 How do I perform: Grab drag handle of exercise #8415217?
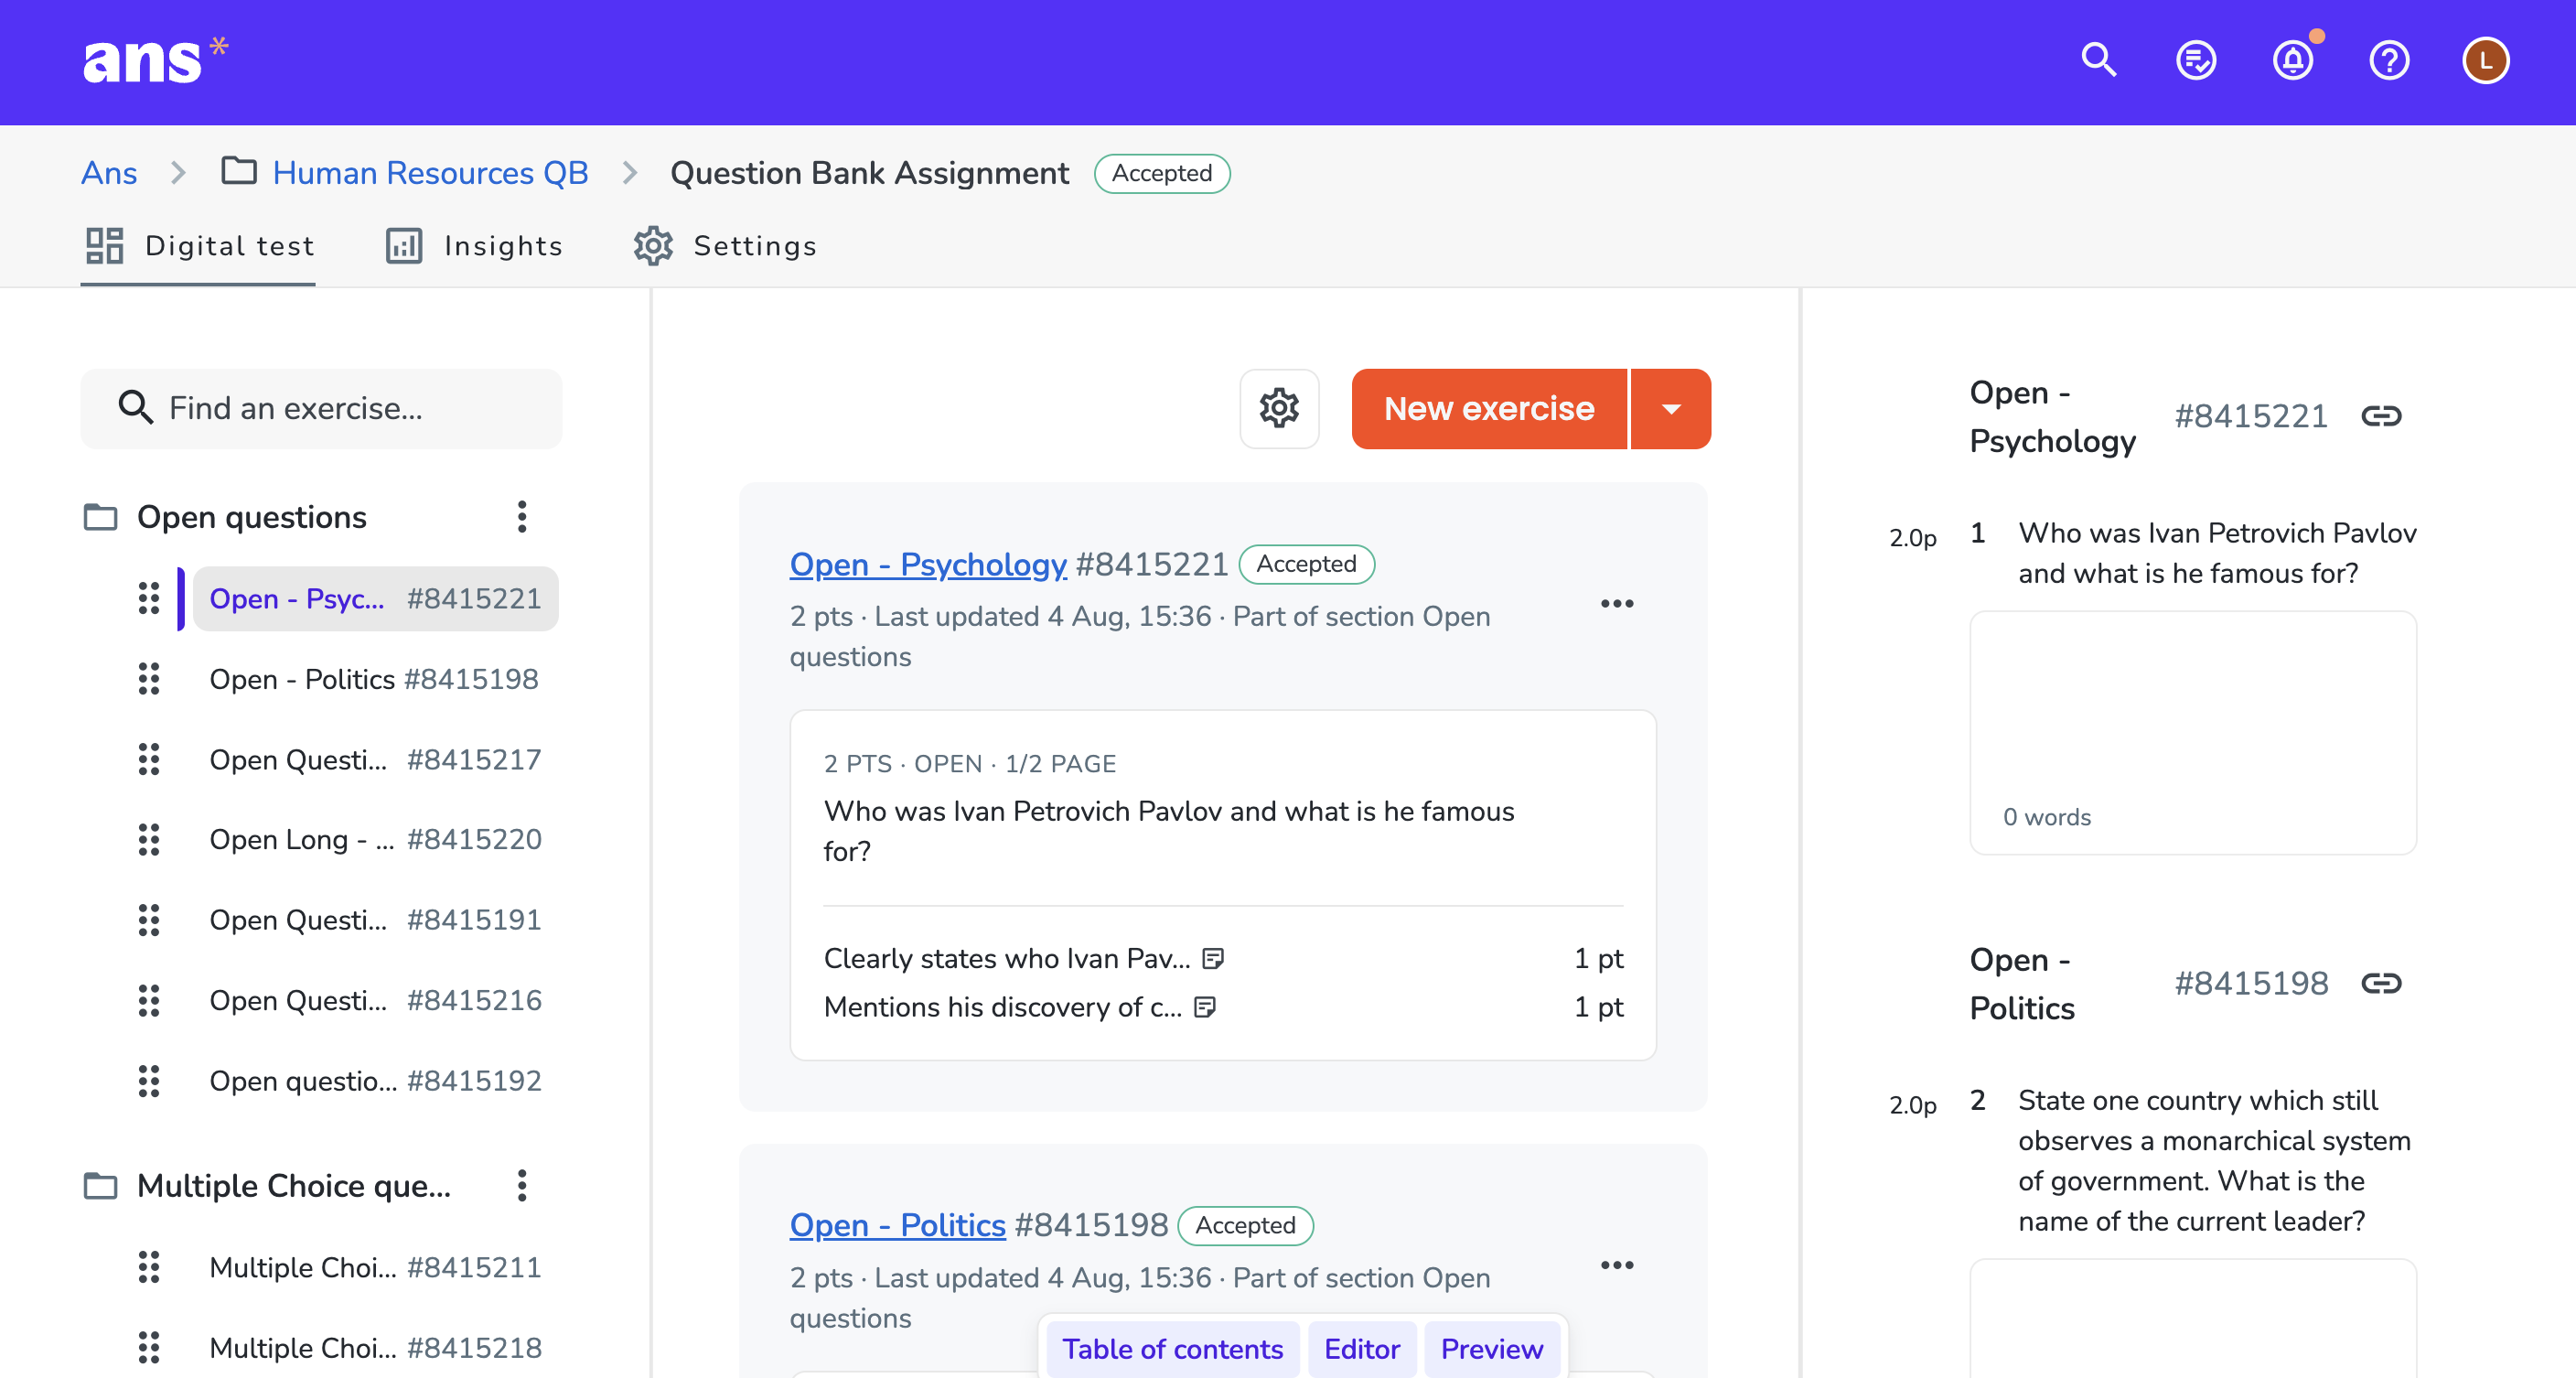tap(149, 759)
